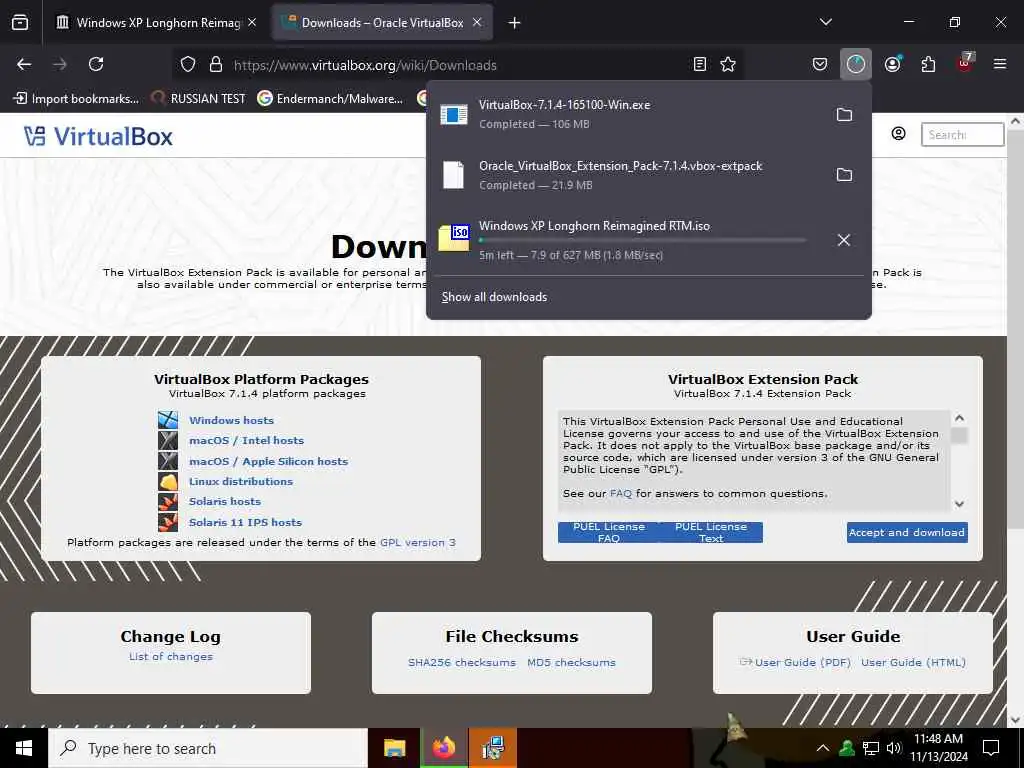Click the taskbar search box
Viewport: 1024px width, 768px height.
pos(208,748)
